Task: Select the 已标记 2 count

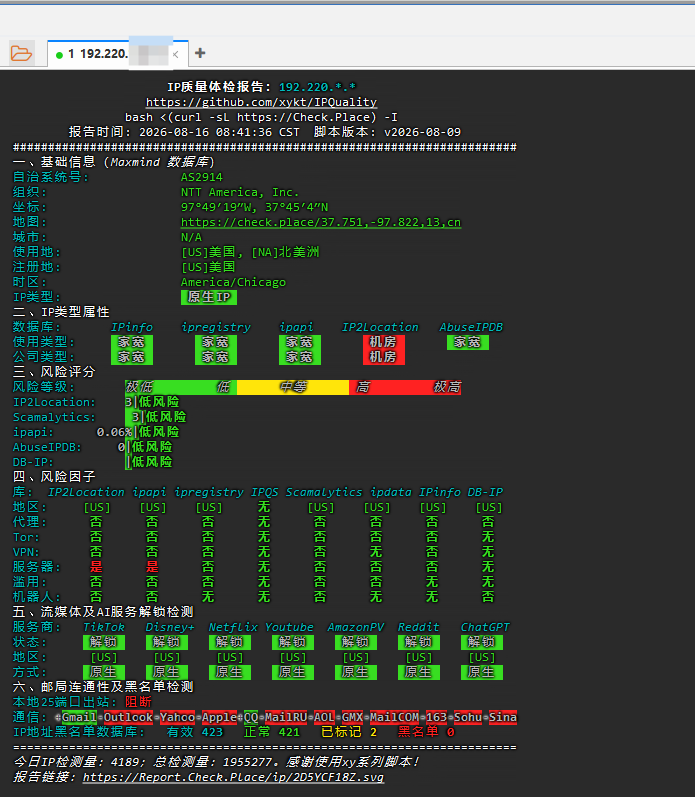Action: pos(349,732)
